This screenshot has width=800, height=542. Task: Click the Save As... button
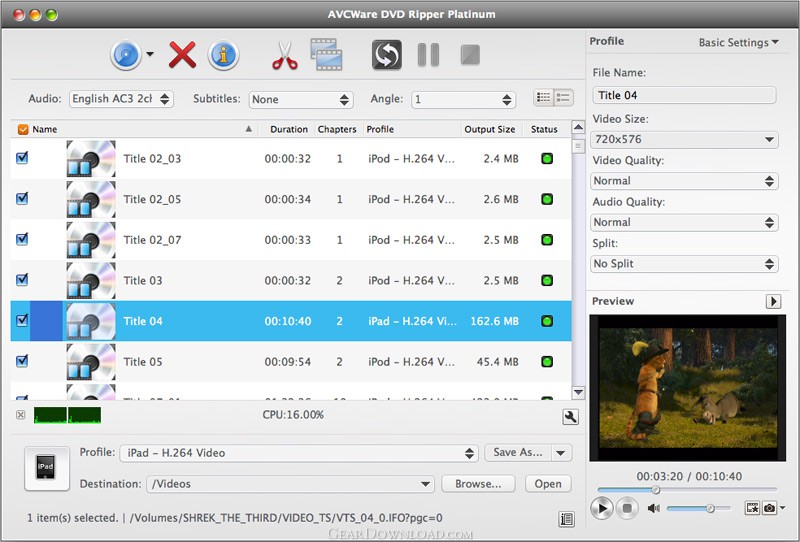[518, 453]
